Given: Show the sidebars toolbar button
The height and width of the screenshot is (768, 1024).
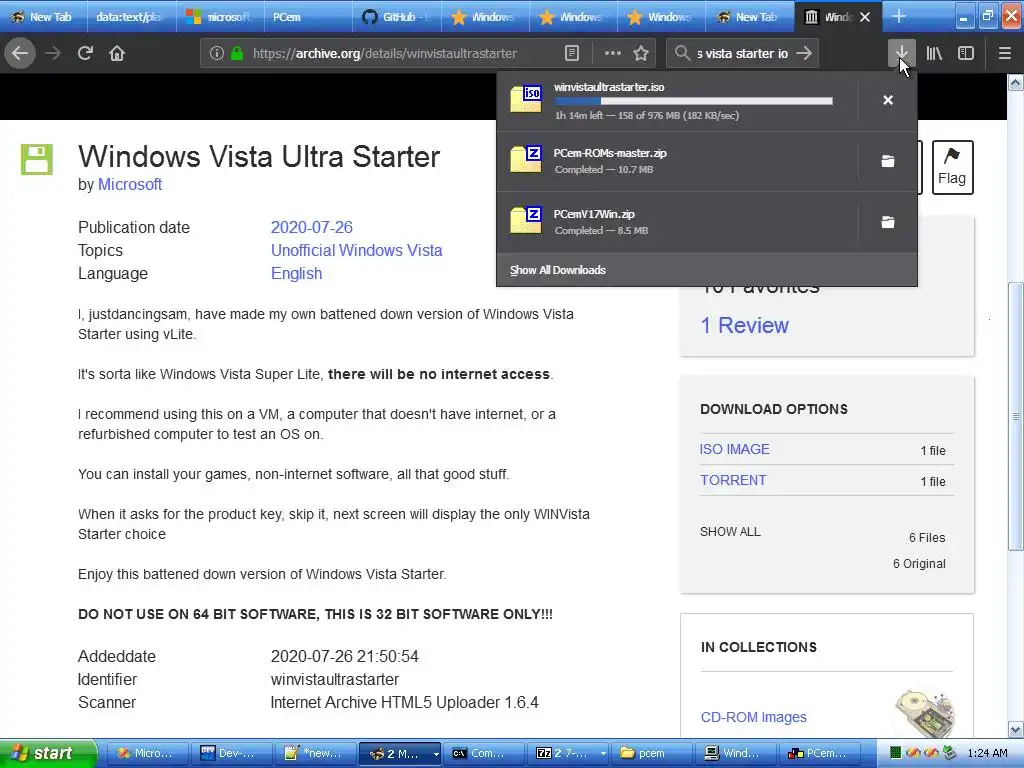Looking at the screenshot, I should click(966, 54).
